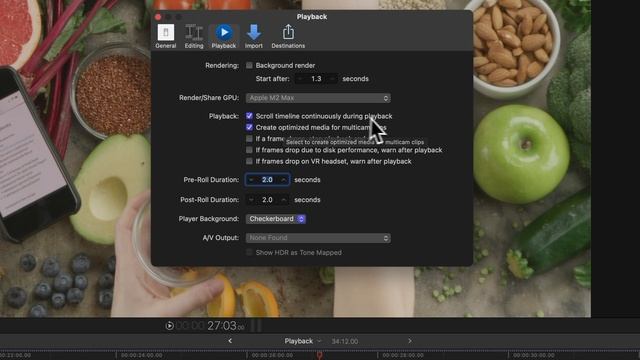Open the Import settings pane
Screen dimensions: 640x360
(253, 36)
